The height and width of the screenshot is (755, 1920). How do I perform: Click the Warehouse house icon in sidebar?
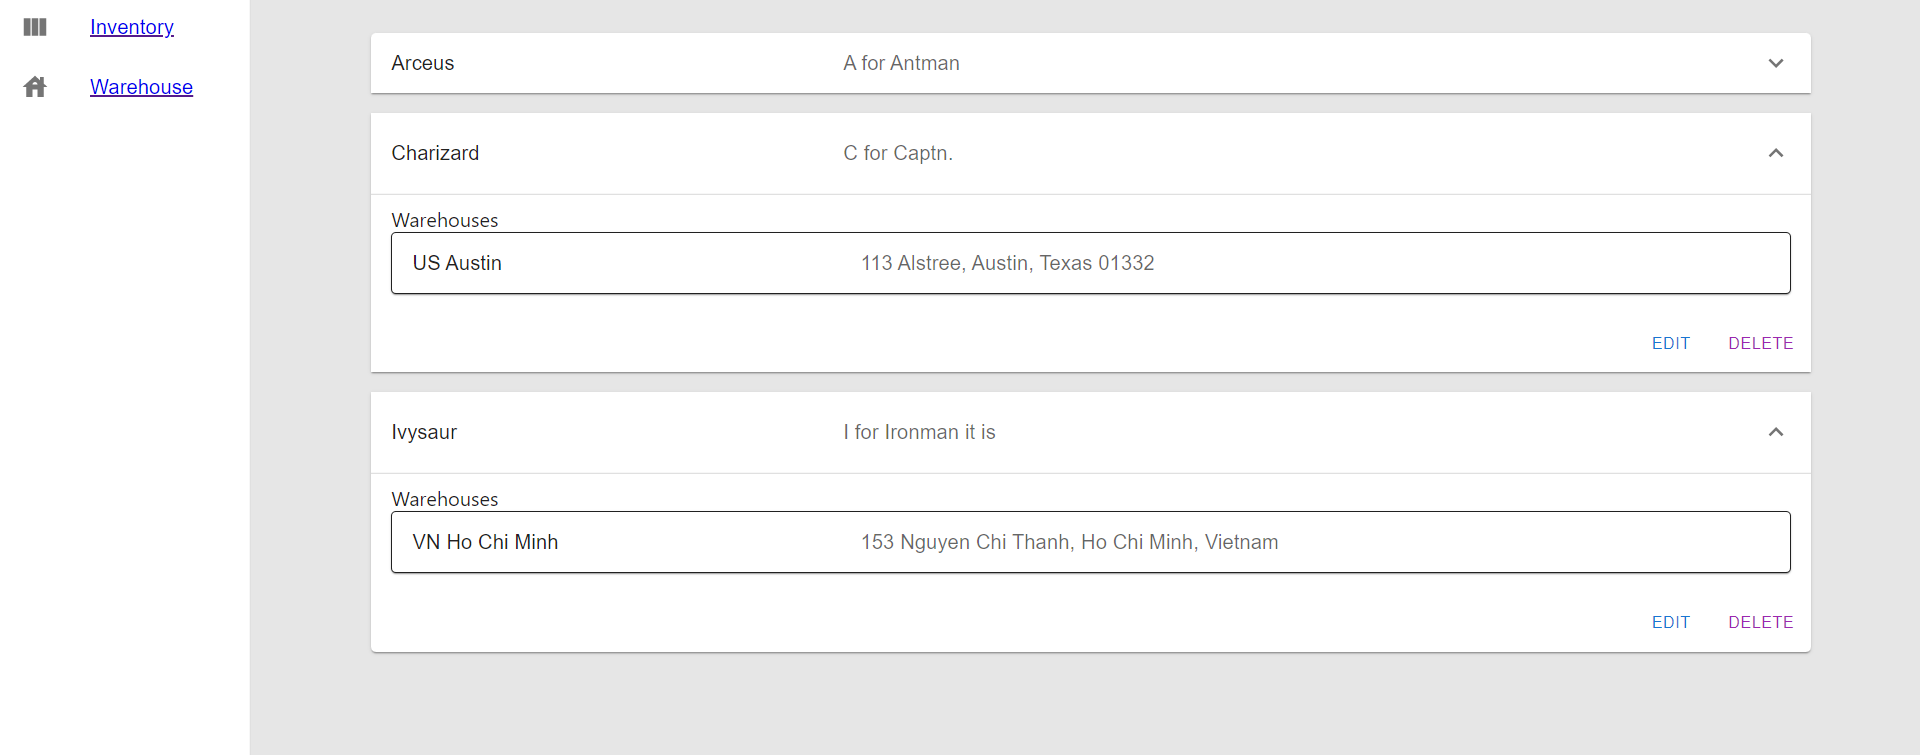coord(35,87)
